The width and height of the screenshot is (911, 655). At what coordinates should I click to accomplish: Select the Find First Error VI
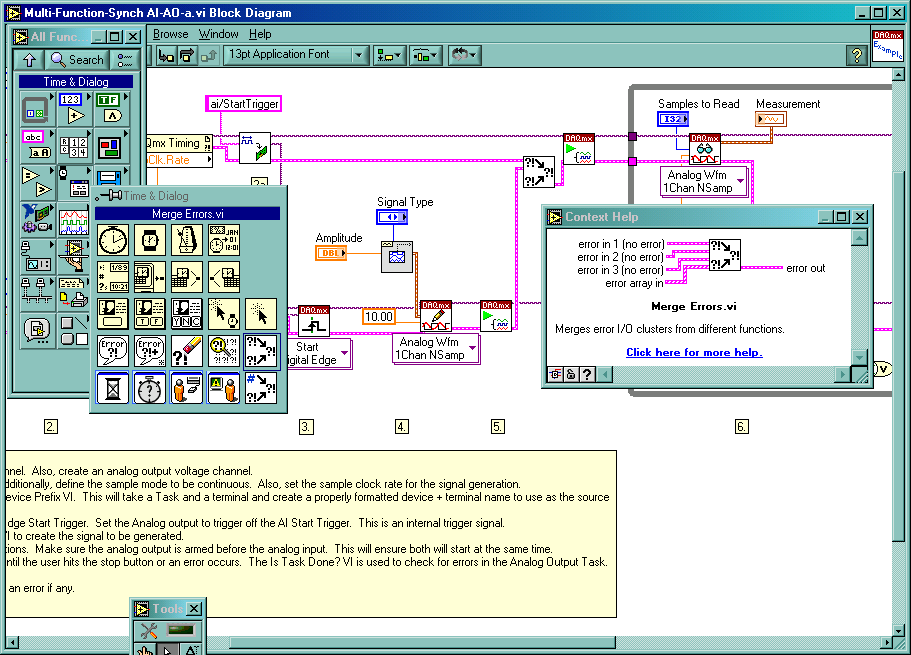tap(224, 351)
